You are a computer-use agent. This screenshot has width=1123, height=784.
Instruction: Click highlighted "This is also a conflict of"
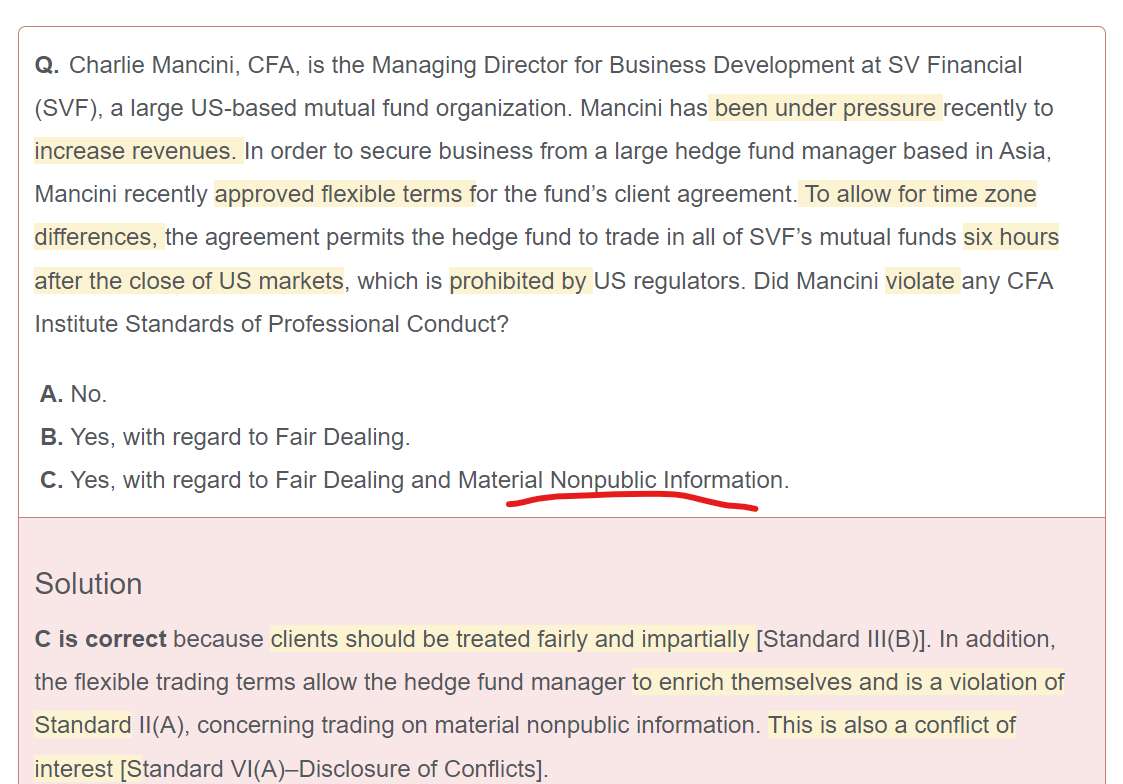(x=891, y=725)
